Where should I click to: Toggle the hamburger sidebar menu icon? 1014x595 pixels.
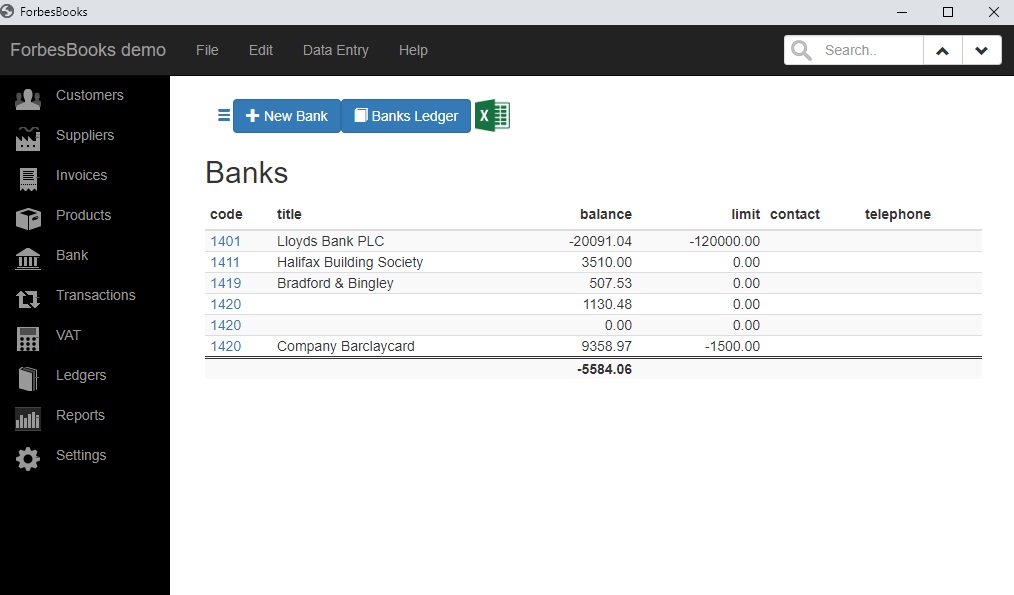(224, 116)
